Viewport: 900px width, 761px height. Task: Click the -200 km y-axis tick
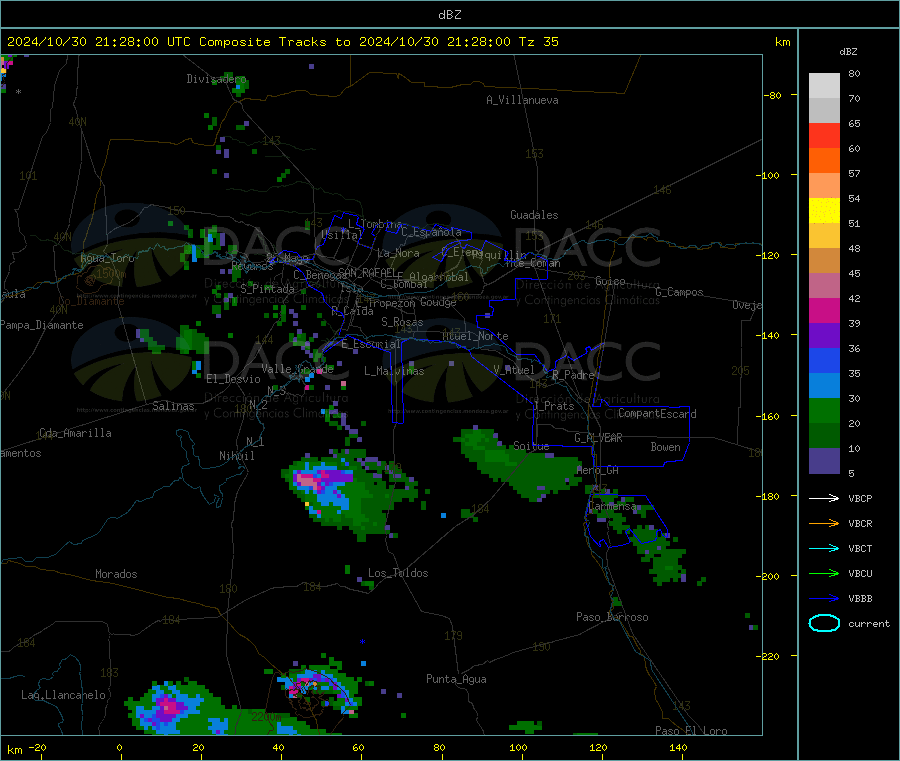click(769, 576)
